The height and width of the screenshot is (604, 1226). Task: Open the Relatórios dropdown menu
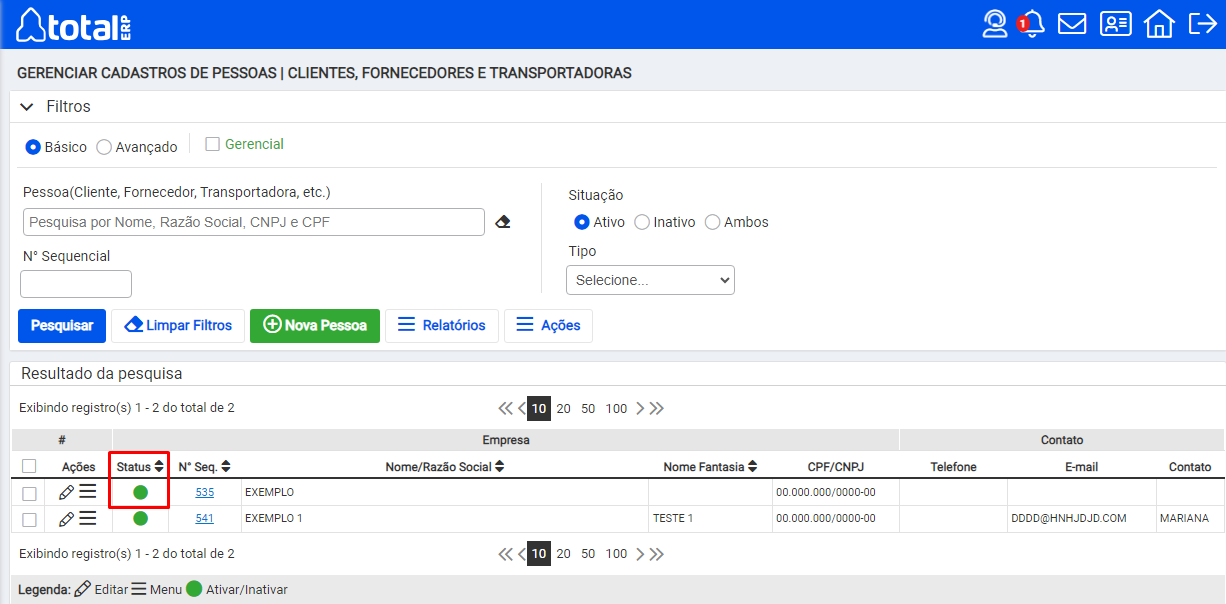442,325
